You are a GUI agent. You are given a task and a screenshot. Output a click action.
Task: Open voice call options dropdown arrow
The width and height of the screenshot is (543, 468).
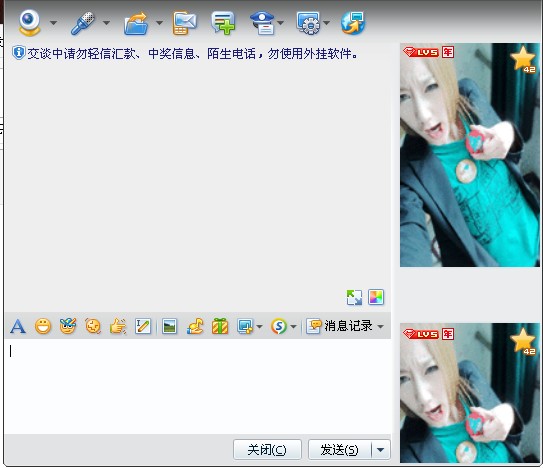coord(106,23)
